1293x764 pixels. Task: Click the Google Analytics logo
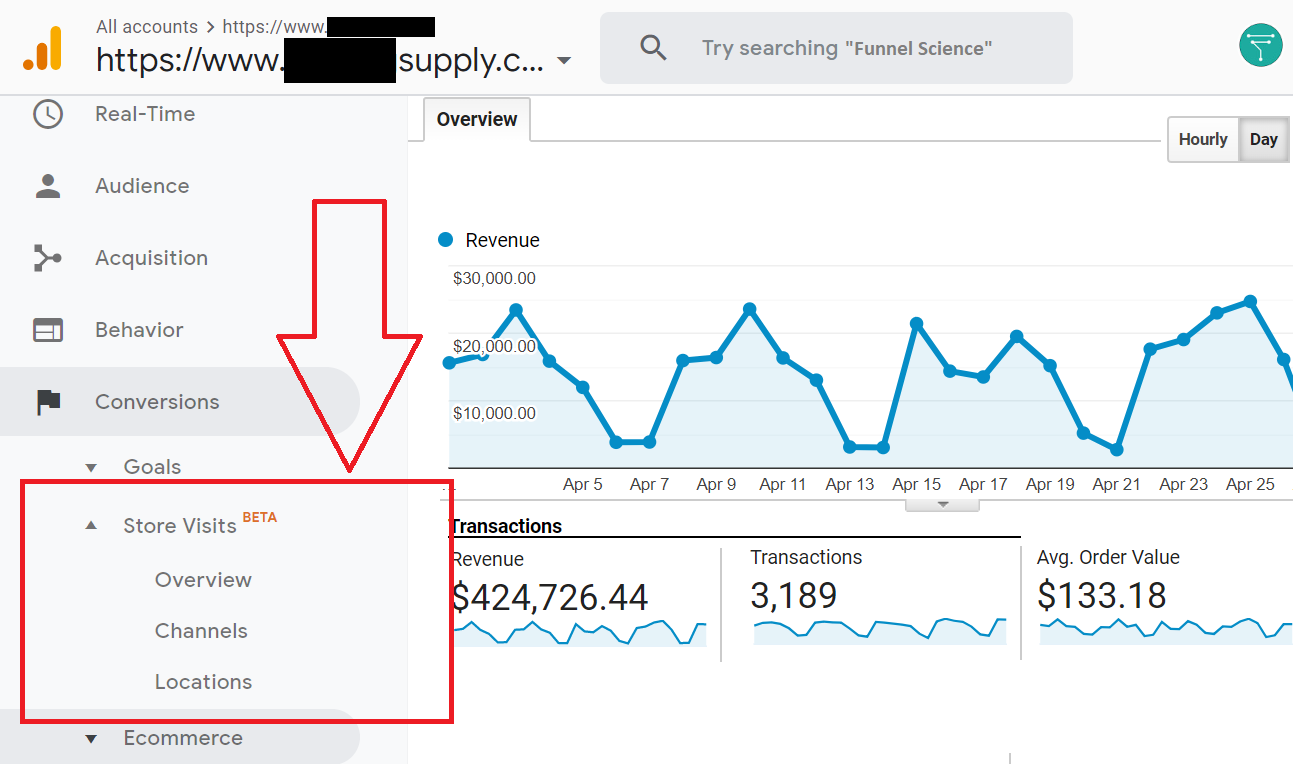pos(39,46)
